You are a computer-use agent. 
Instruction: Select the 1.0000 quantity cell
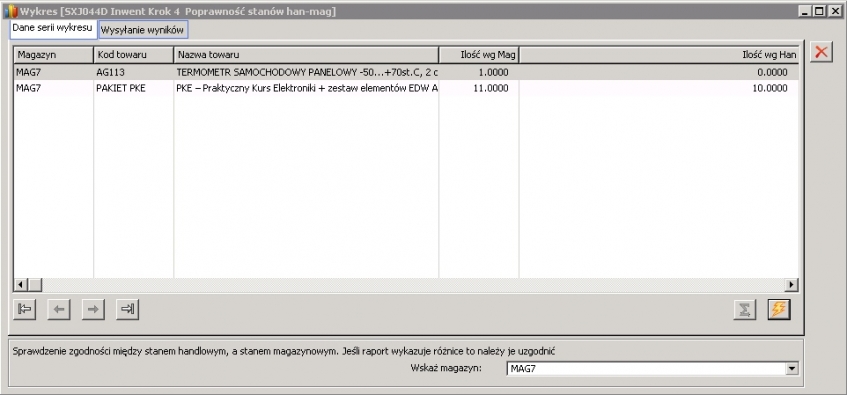click(479, 72)
